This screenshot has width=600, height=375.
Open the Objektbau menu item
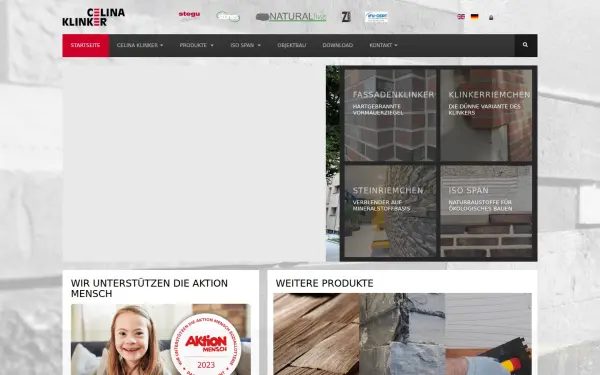coord(292,45)
